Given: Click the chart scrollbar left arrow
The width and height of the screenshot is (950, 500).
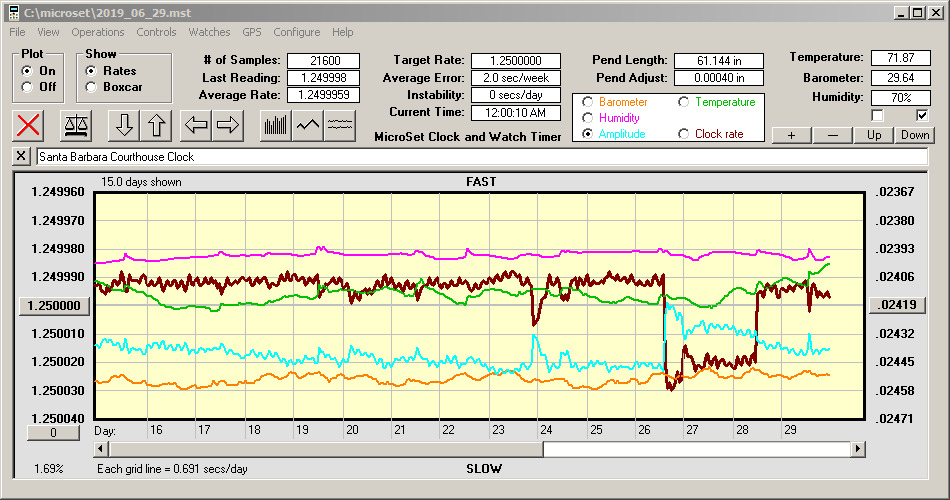Looking at the screenshot, I should 102,449.
